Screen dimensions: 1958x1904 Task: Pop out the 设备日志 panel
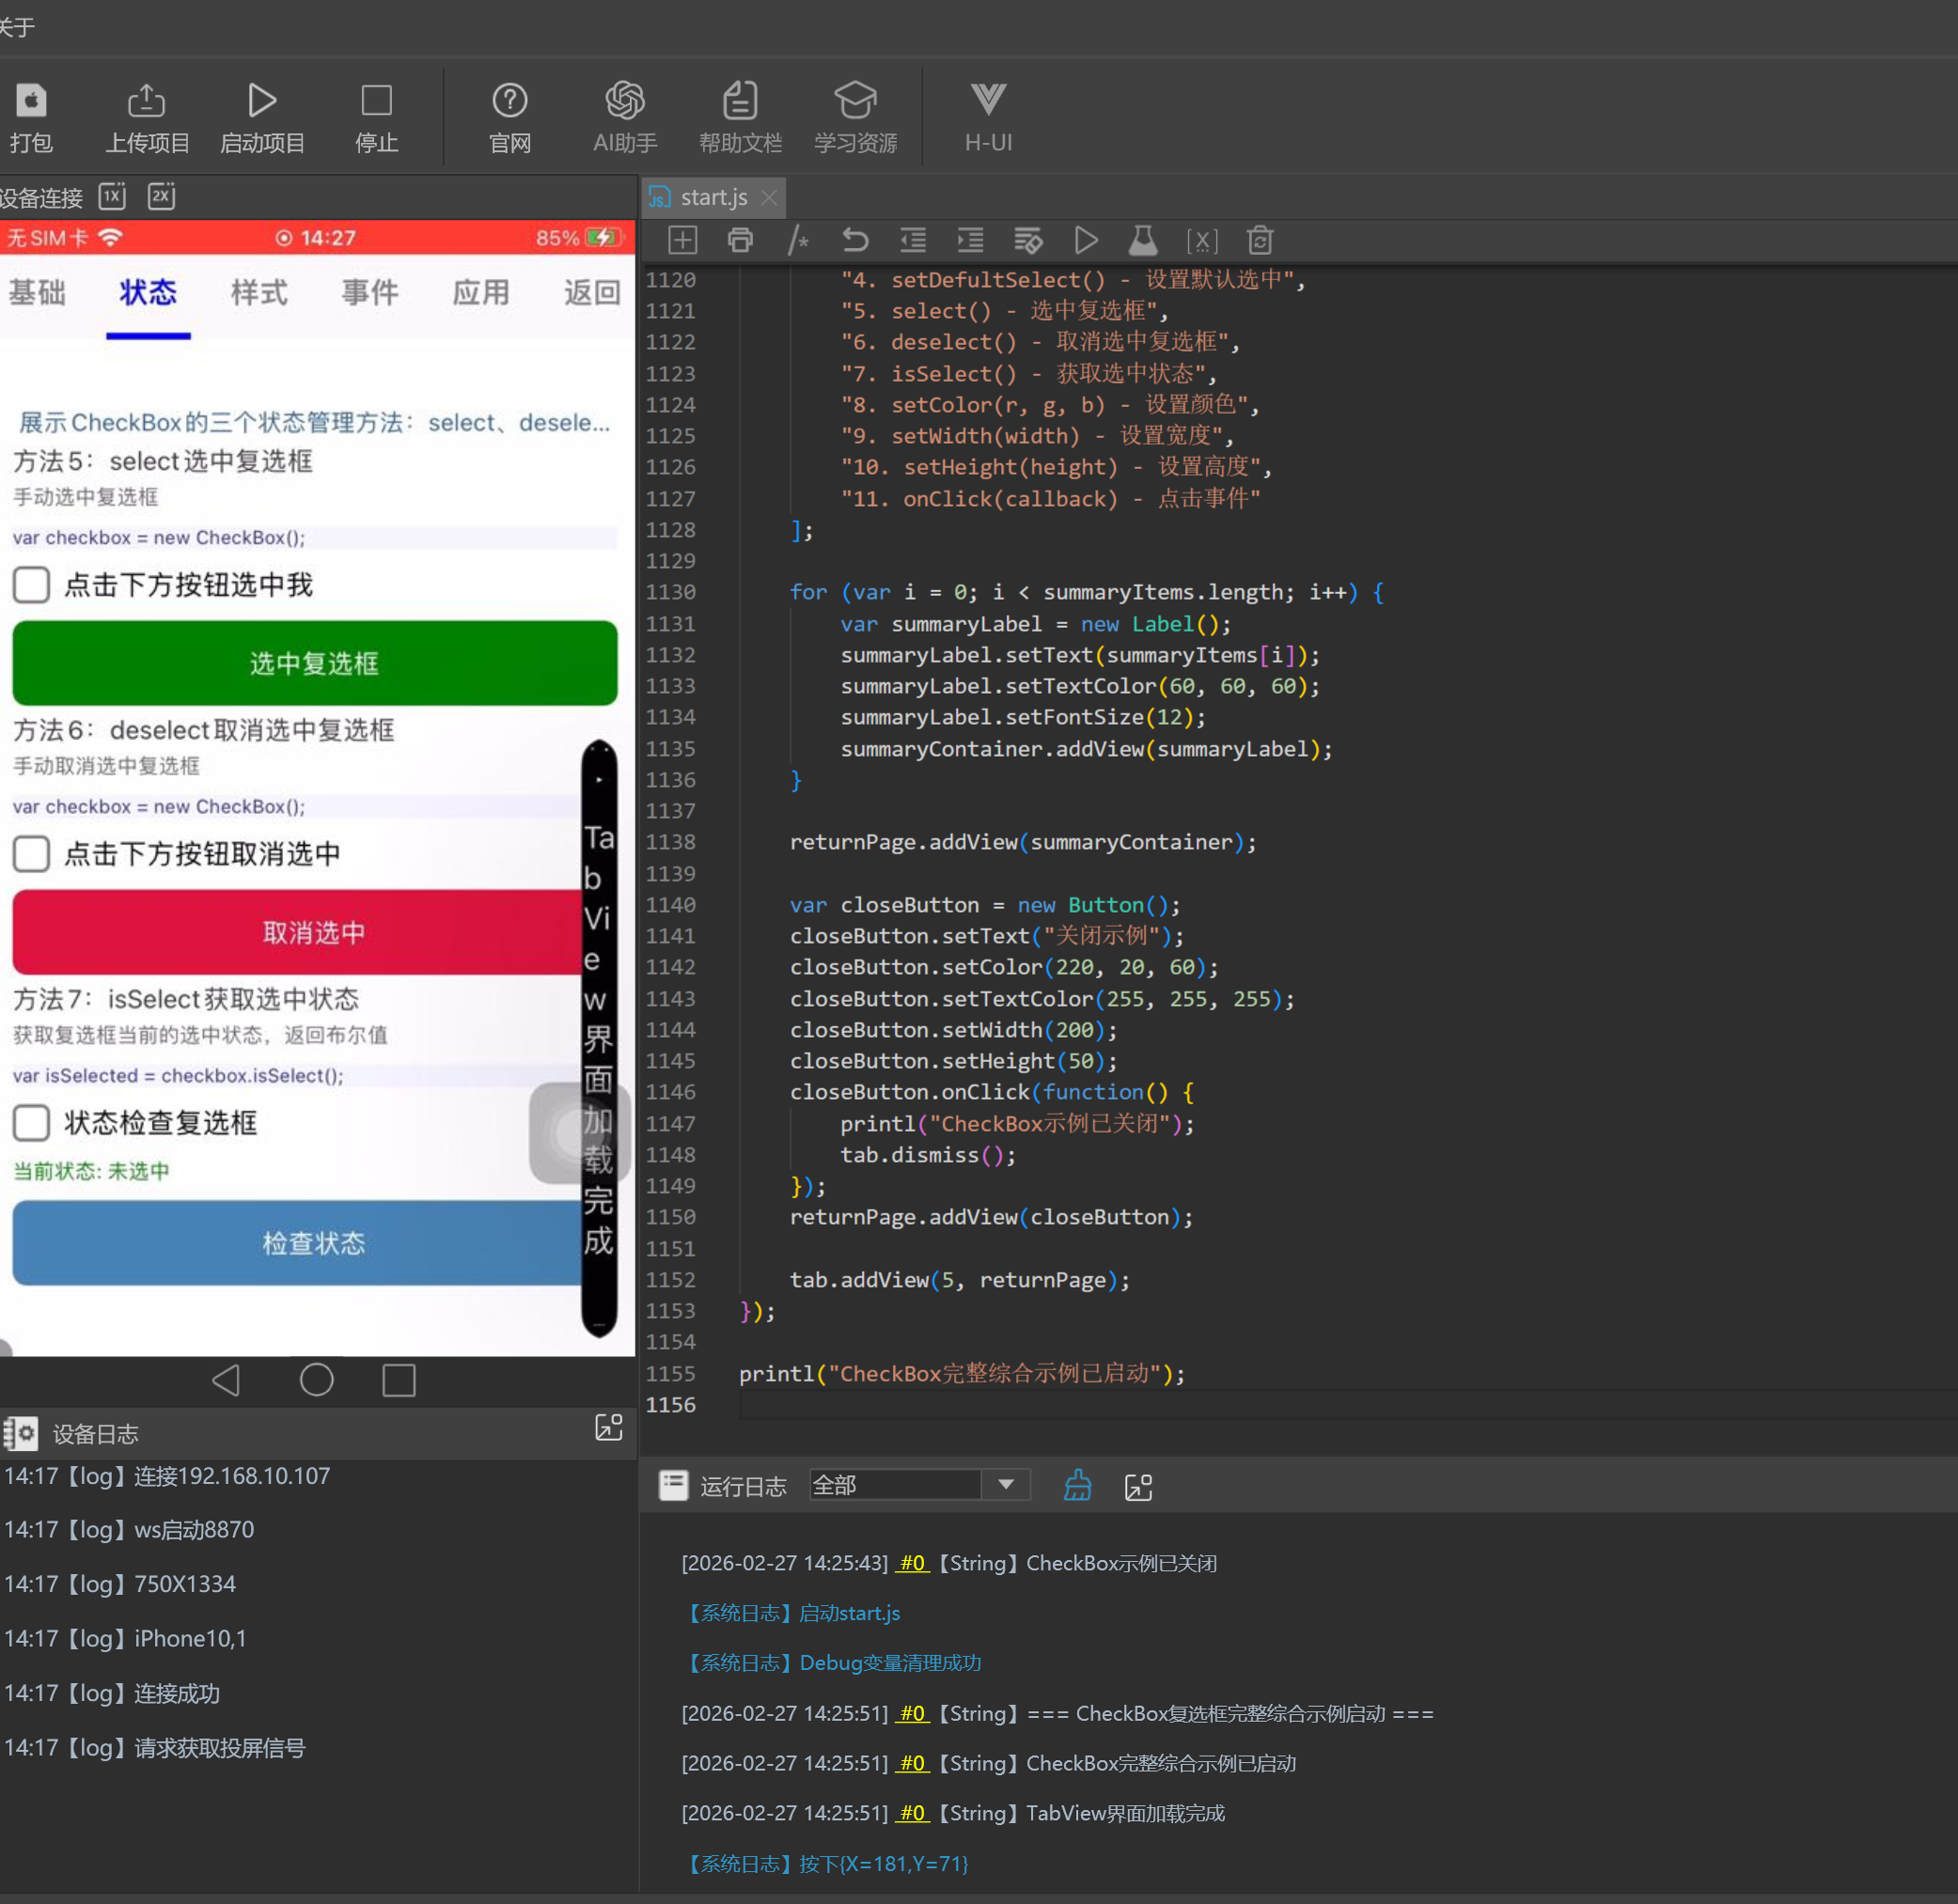(608, 1428)
